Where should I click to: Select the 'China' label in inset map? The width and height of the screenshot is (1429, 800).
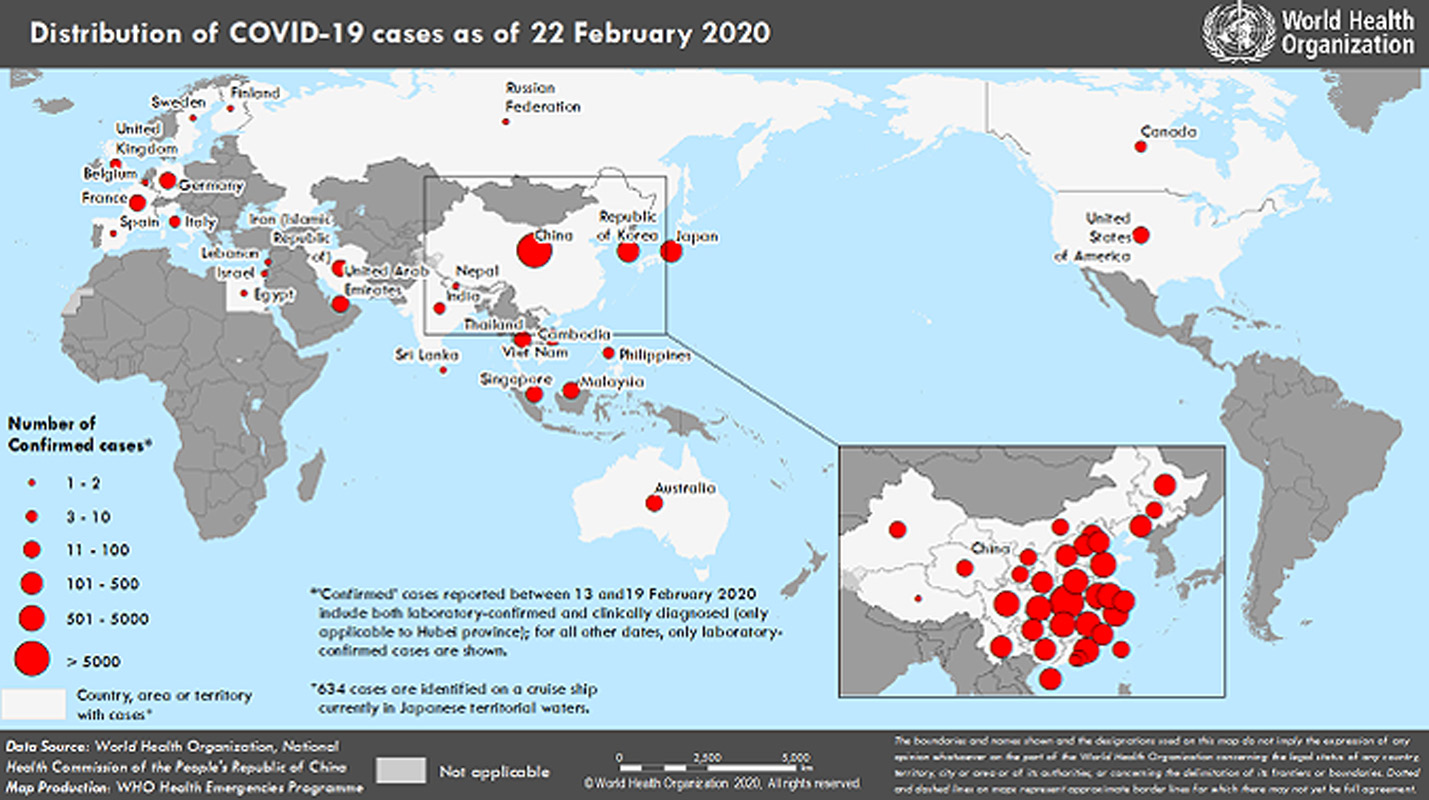(989, 549)
